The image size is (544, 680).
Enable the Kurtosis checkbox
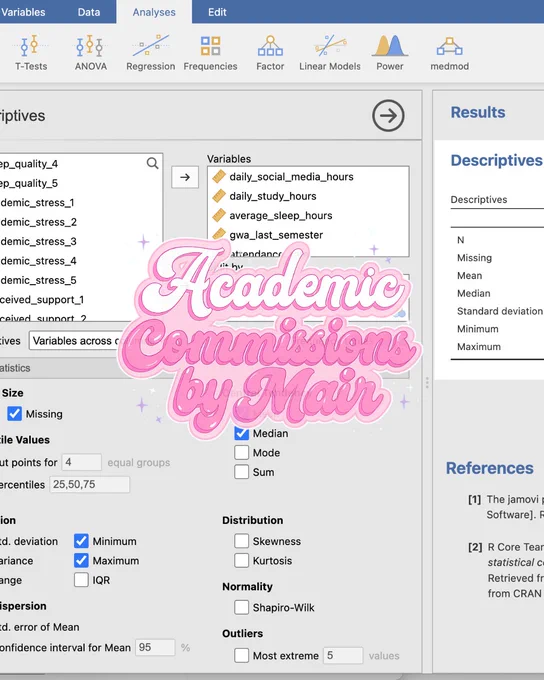click(x=242, y=560)
